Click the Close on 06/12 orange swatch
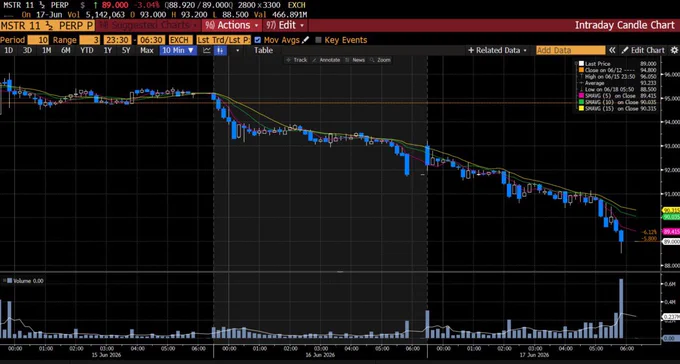Viewport: 680px width, 364px height. [x=581, y=70]
